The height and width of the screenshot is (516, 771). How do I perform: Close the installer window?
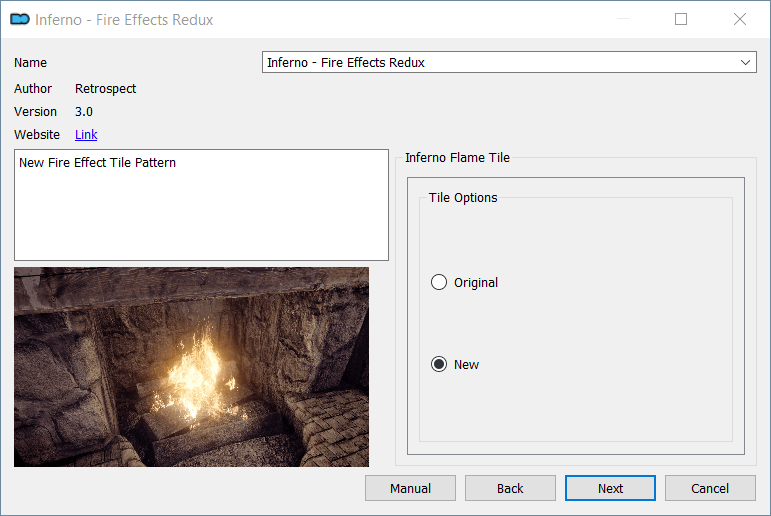point(740,19)
